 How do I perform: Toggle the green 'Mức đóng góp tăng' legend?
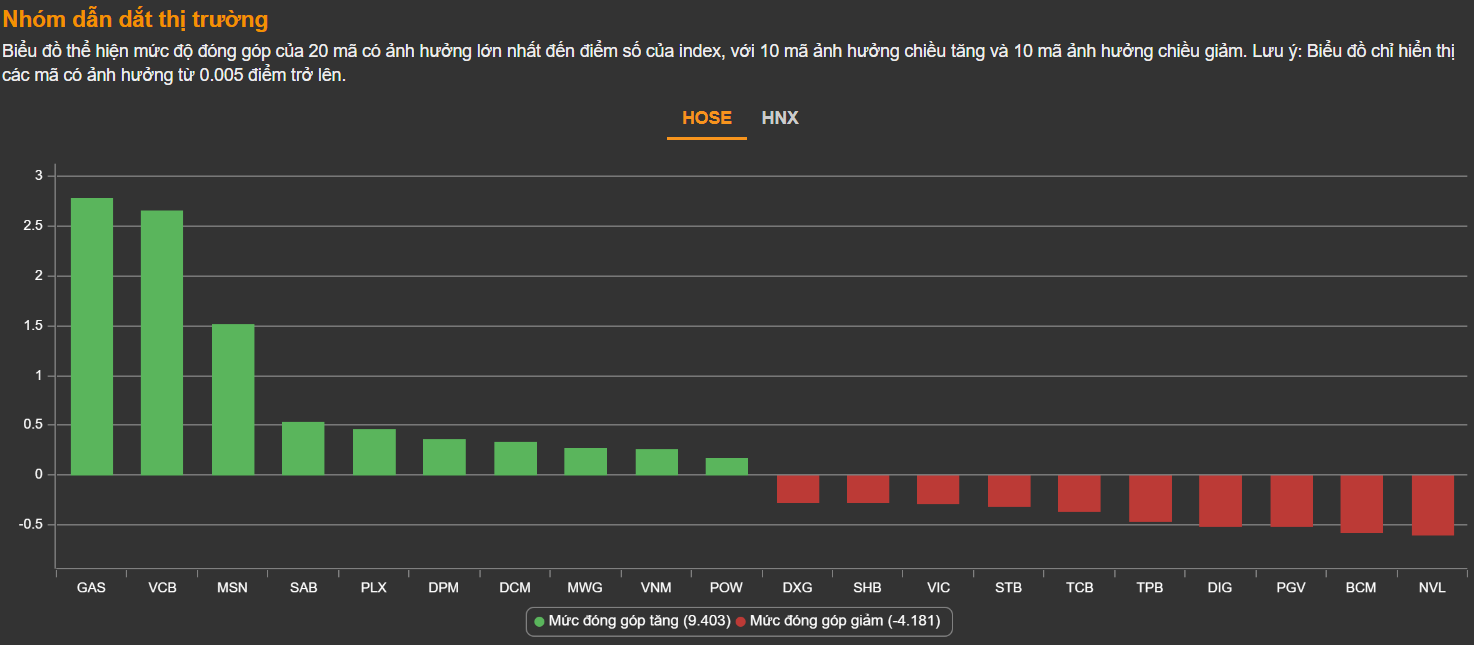pos(632,621)
